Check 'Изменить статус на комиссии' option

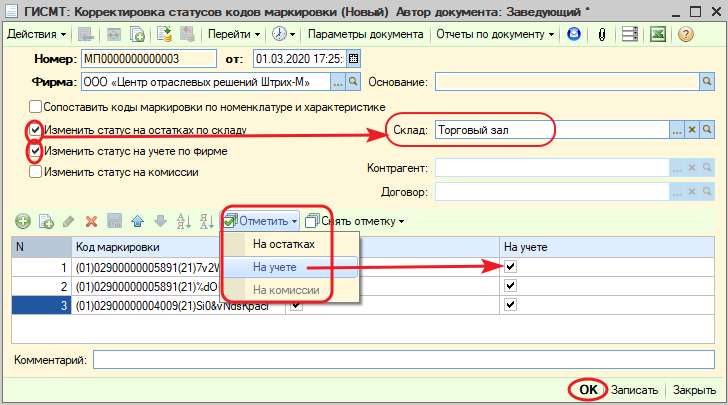coord(36,171)
